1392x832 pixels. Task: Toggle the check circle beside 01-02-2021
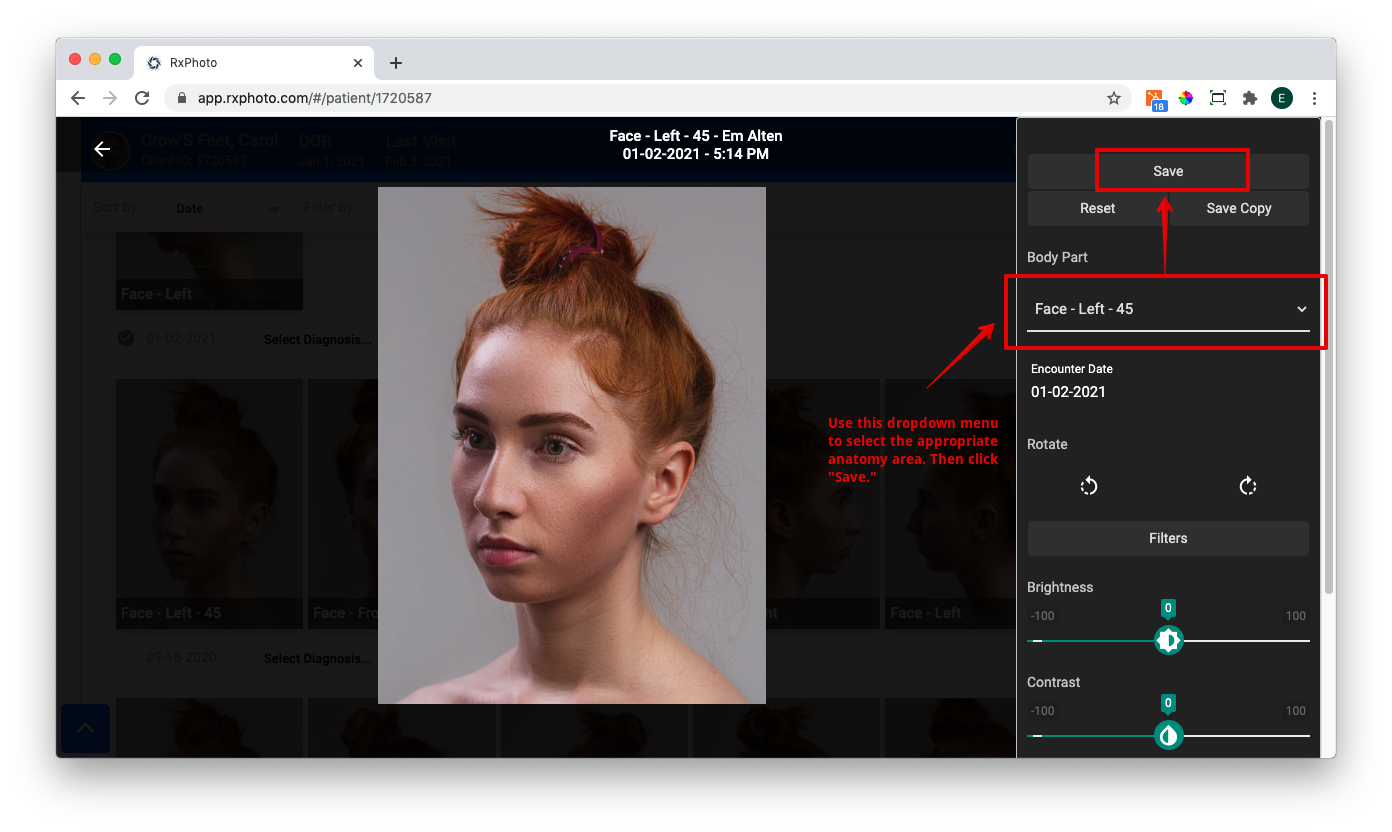[x=126, y=339]
